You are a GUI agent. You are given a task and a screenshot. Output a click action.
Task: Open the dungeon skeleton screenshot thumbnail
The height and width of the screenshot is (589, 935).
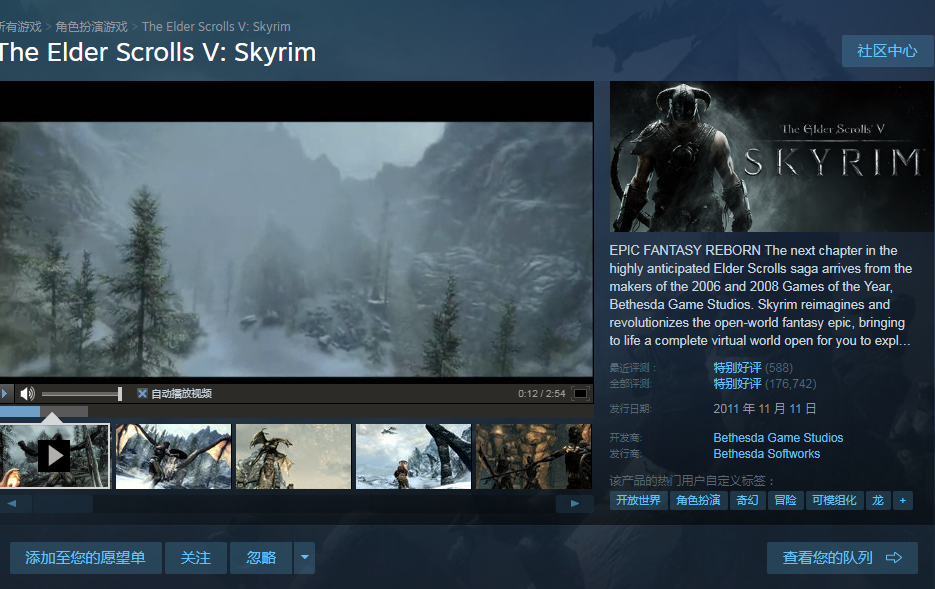point(534,456)
